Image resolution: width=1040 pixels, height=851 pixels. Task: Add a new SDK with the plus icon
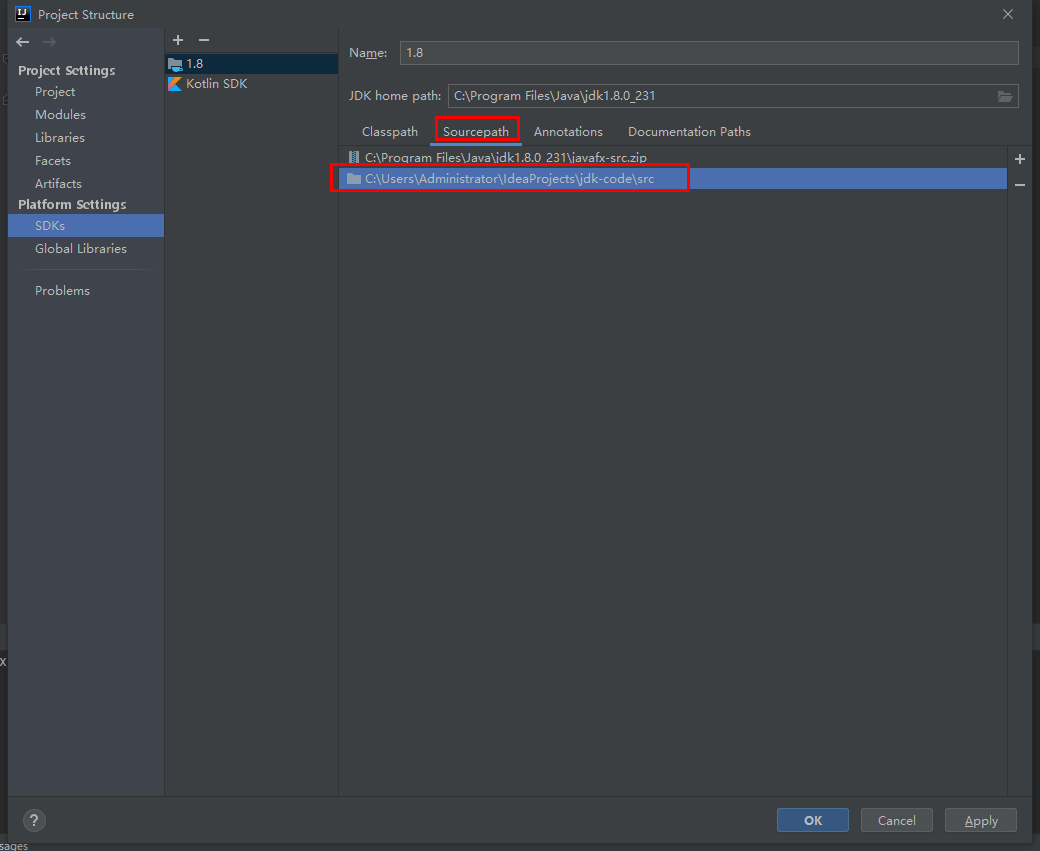178,40
